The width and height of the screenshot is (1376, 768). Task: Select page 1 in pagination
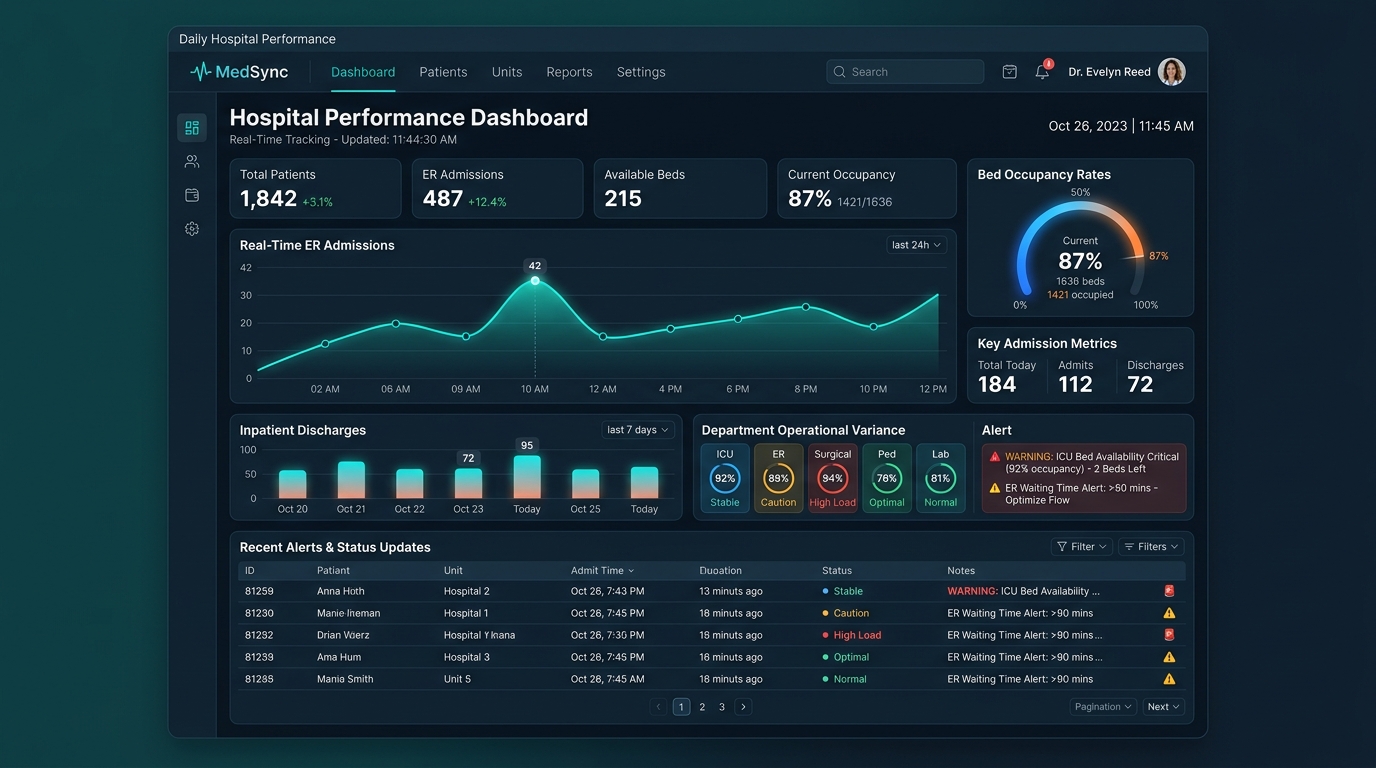(x=681, y=707)
